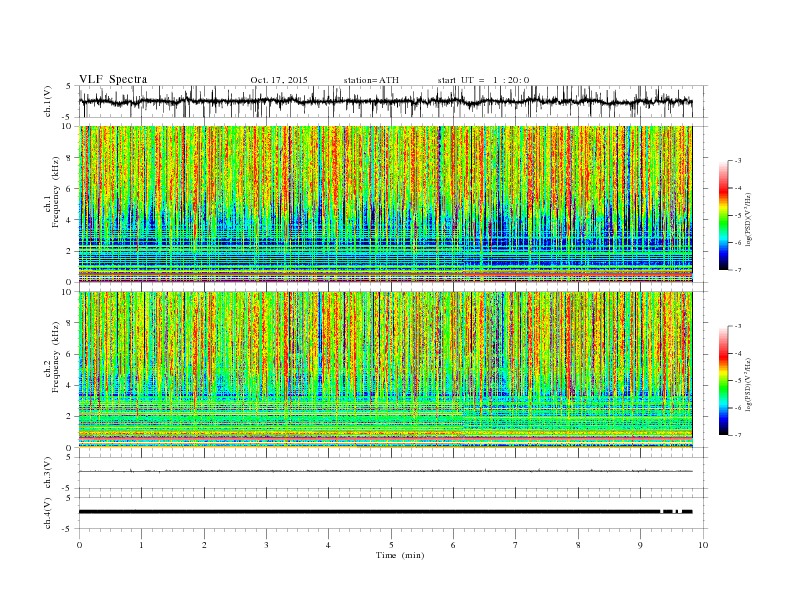The height and width of the screenshot is (612, 792).
Task: Click the "0" tick on Time axis
Action: [79, 545]
